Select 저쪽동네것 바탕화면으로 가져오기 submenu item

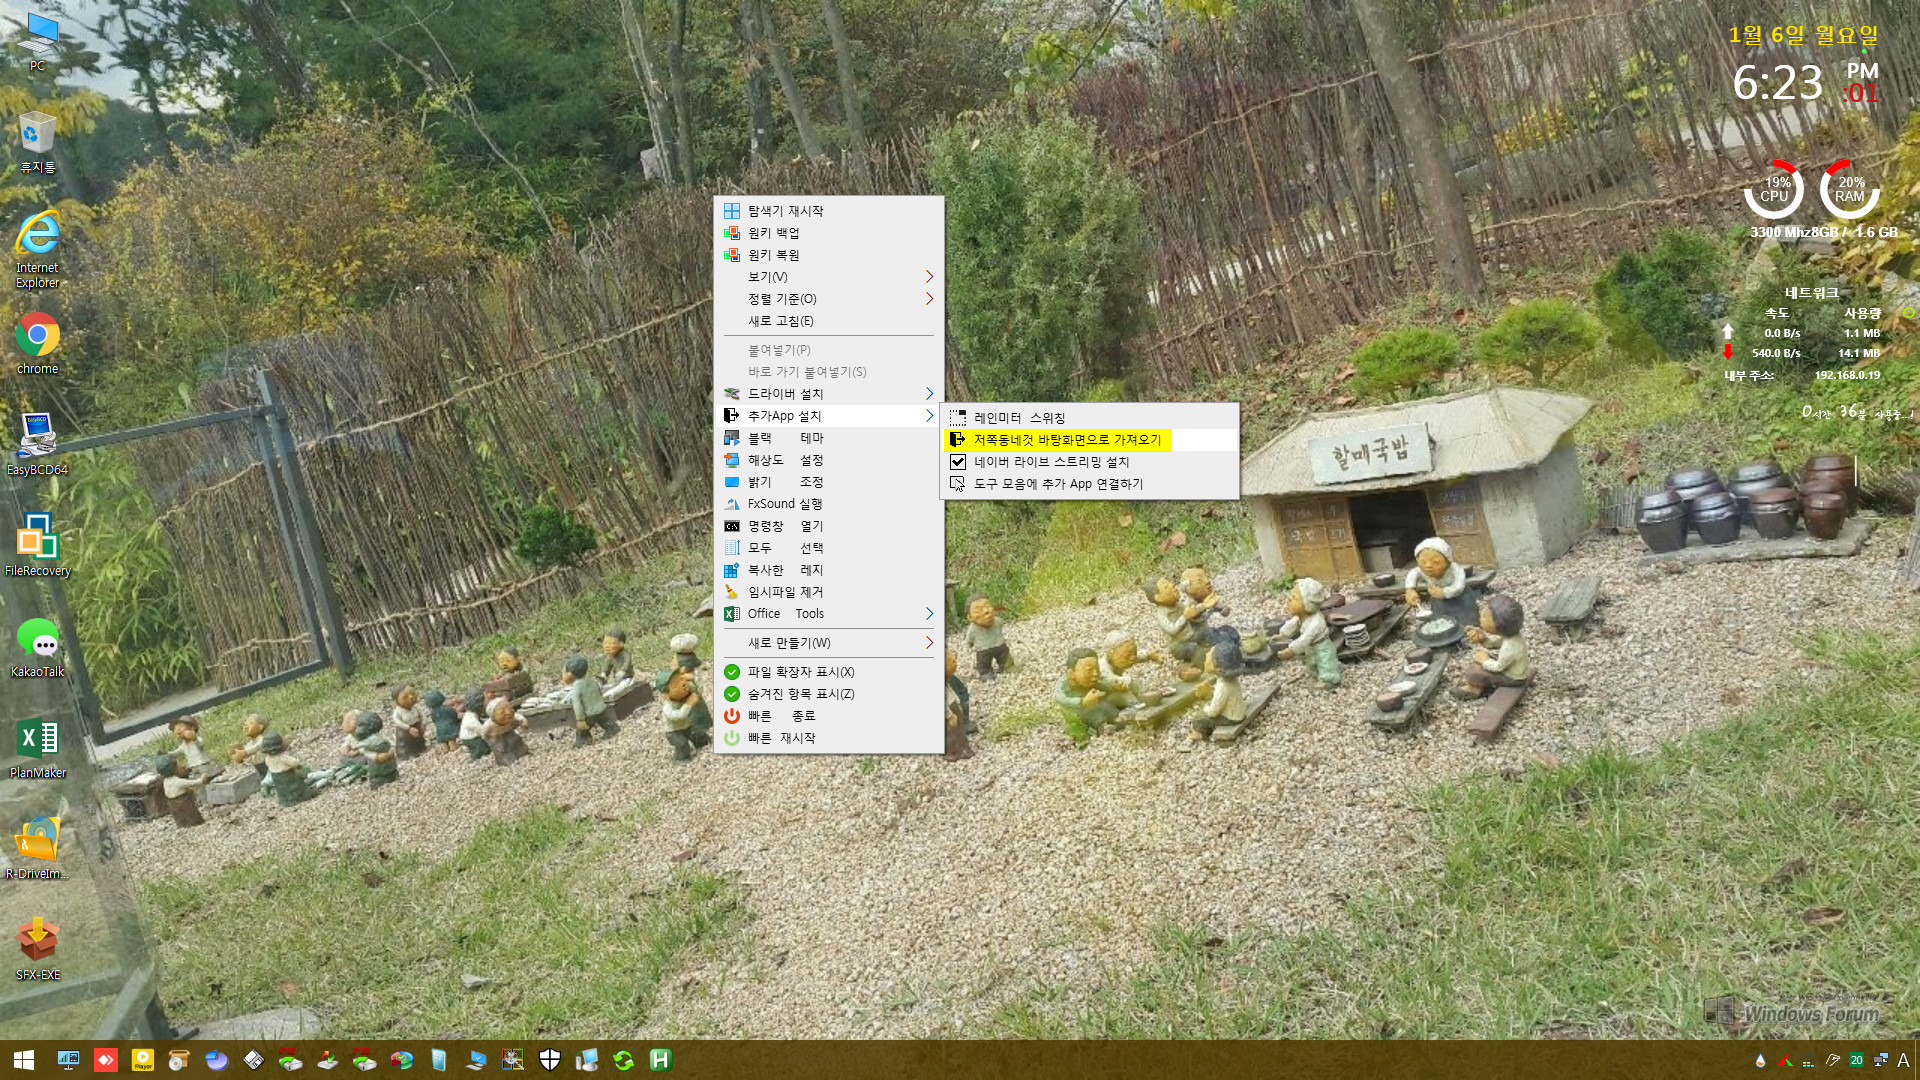pyautogui.click(x=1090, y=440)
